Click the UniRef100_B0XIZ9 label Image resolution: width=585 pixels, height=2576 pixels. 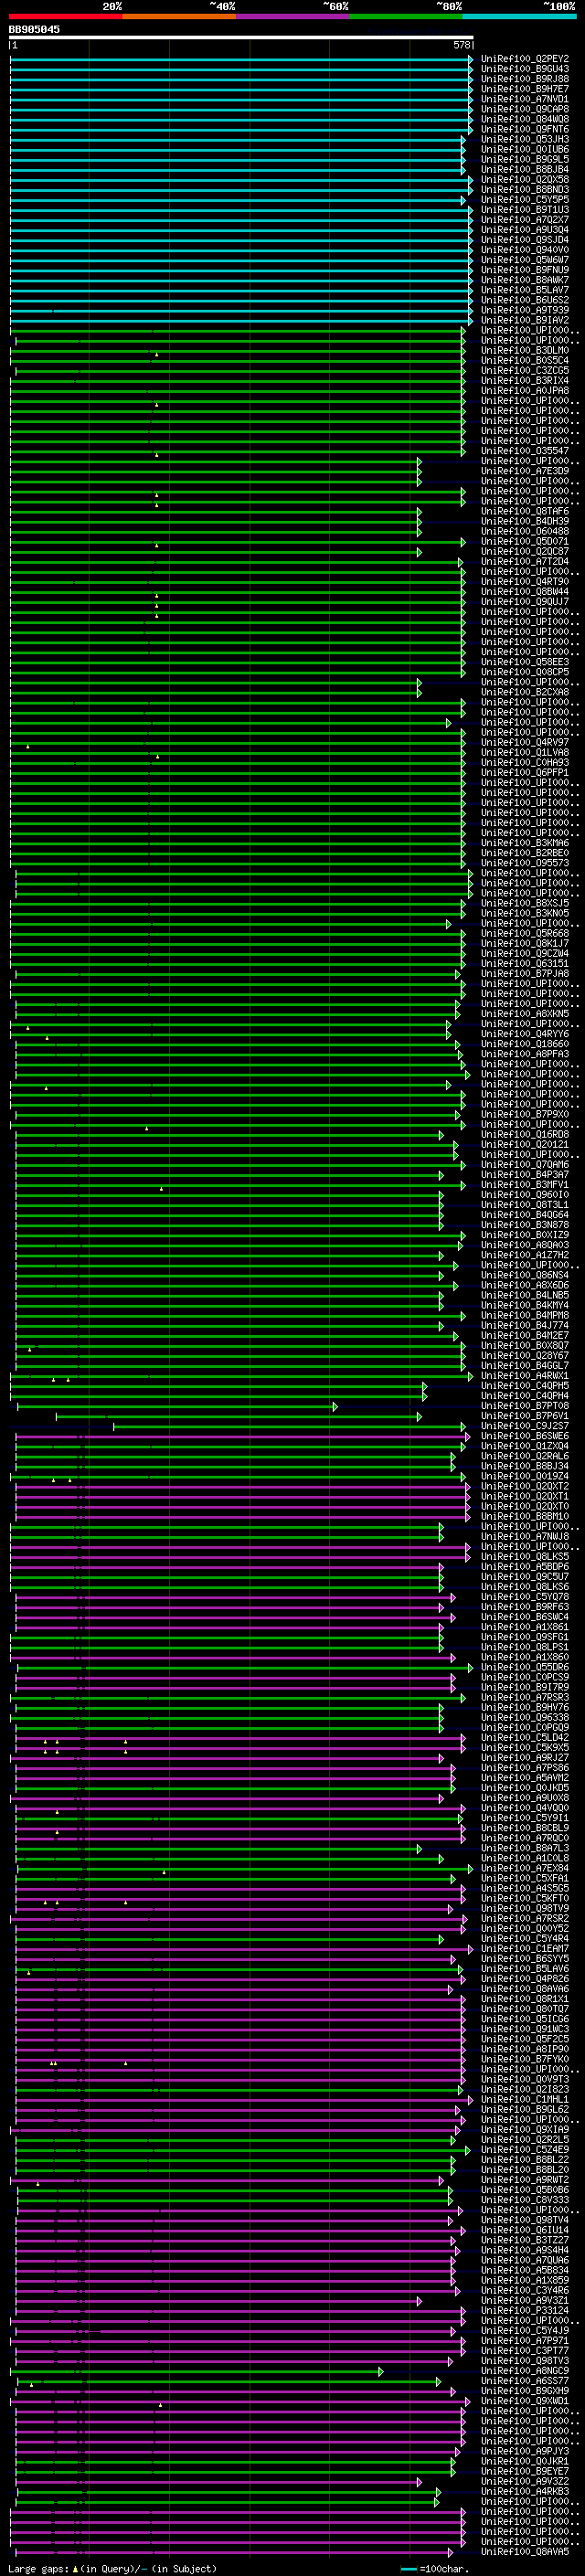coord(525,1235)
